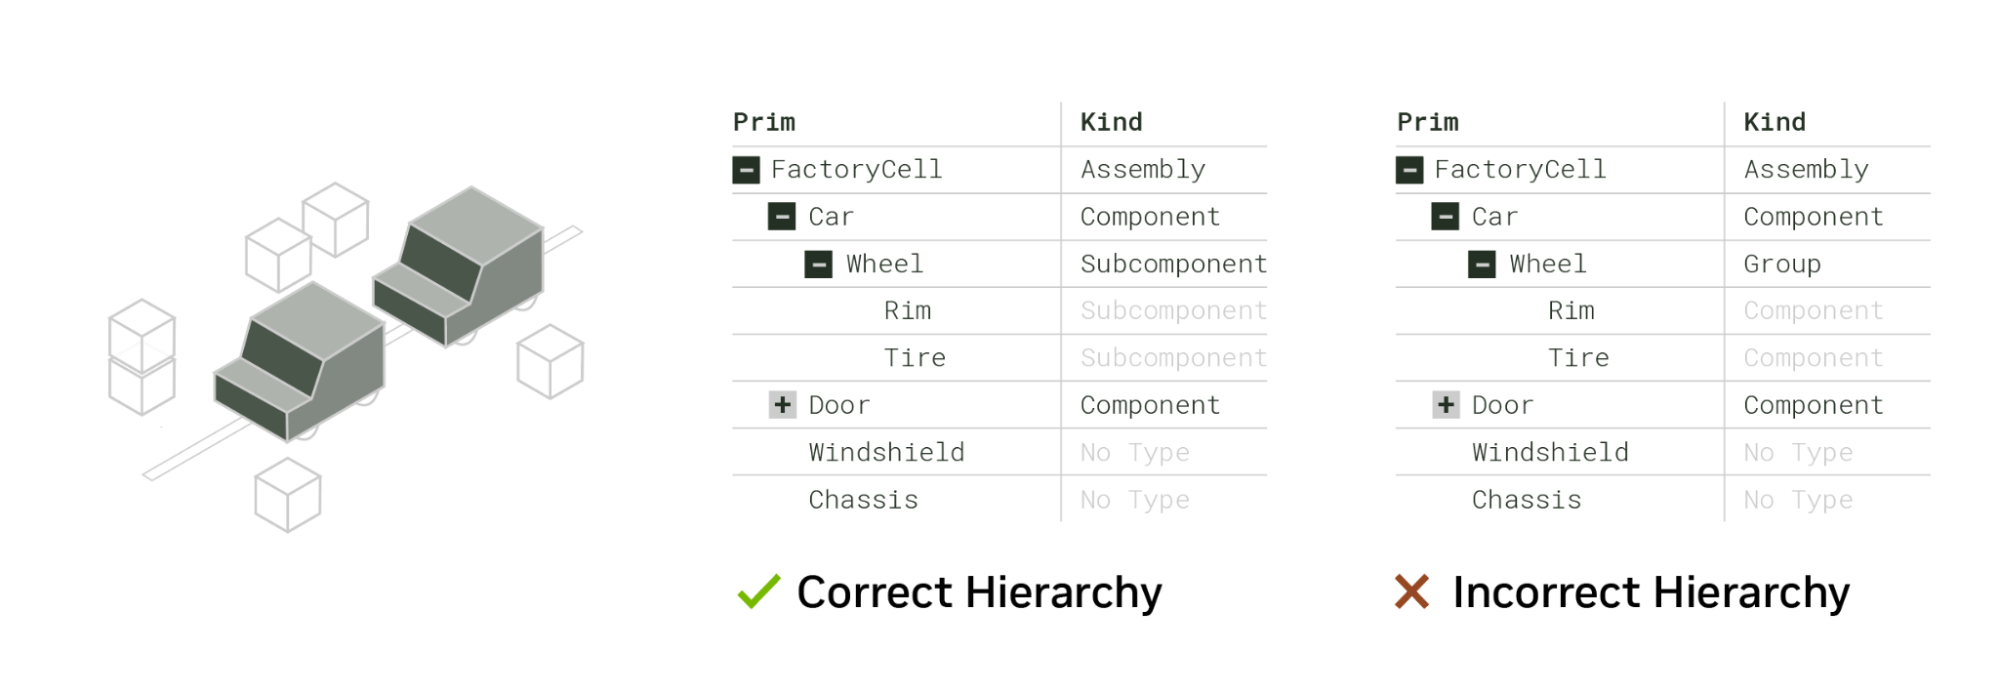Image resolution: width=1999 pixels, height=693 pixels.
Task: Click the front car in the illustration
Action: coord(299,361)
